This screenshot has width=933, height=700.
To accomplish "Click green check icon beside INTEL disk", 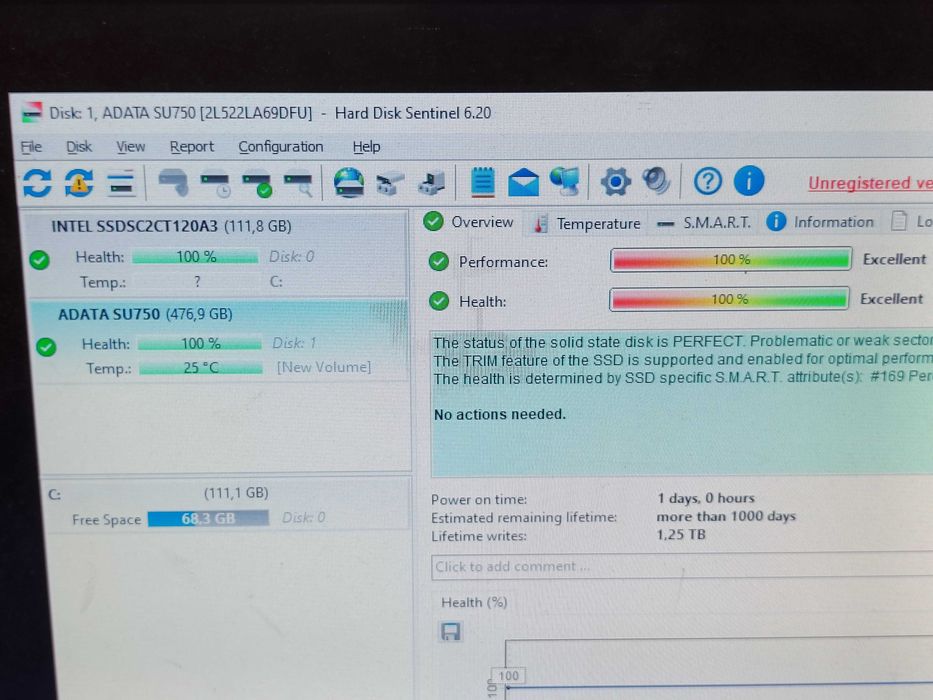I will click(x=39, y=260).
